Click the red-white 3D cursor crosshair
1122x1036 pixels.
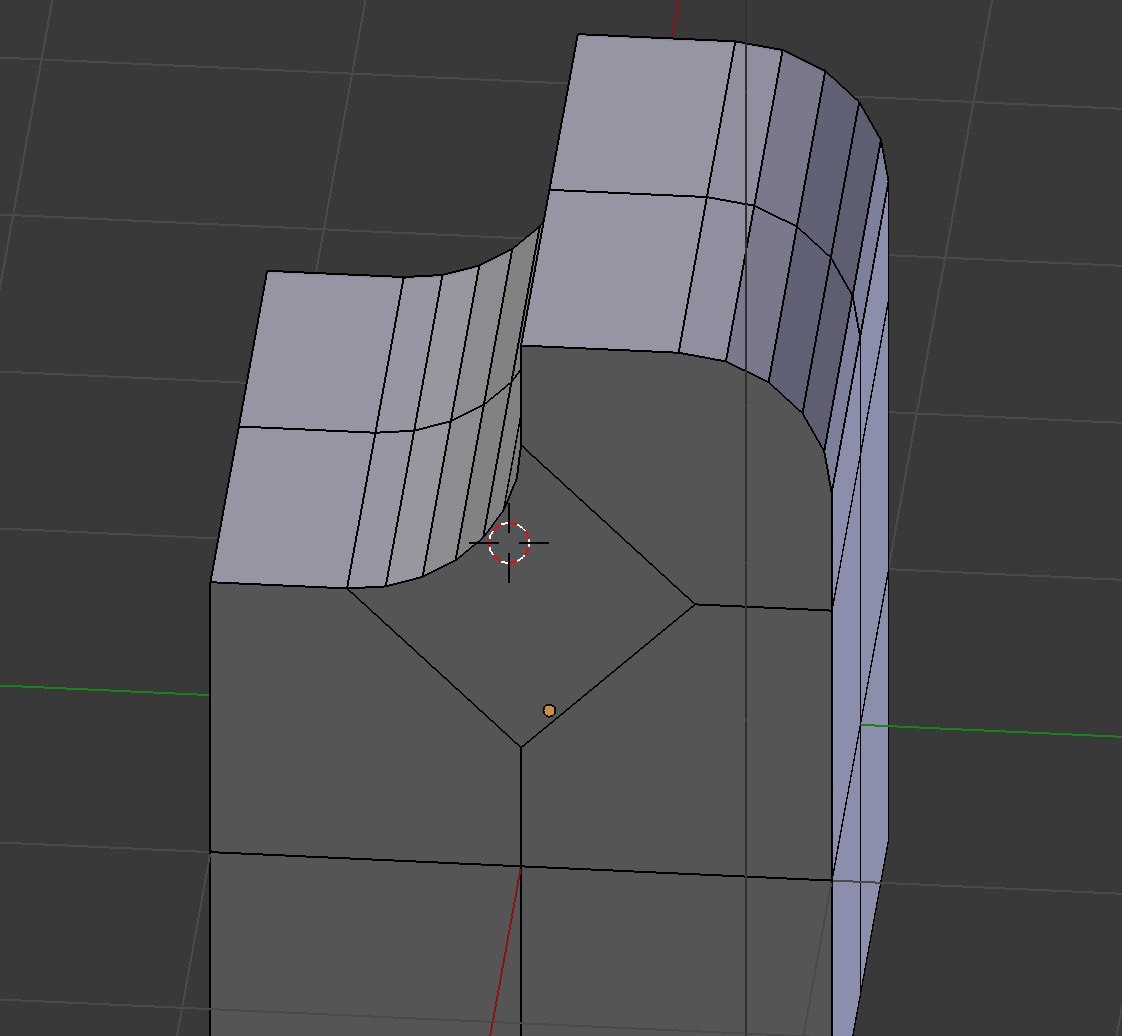pyautogui.click(x=509, y=543)
